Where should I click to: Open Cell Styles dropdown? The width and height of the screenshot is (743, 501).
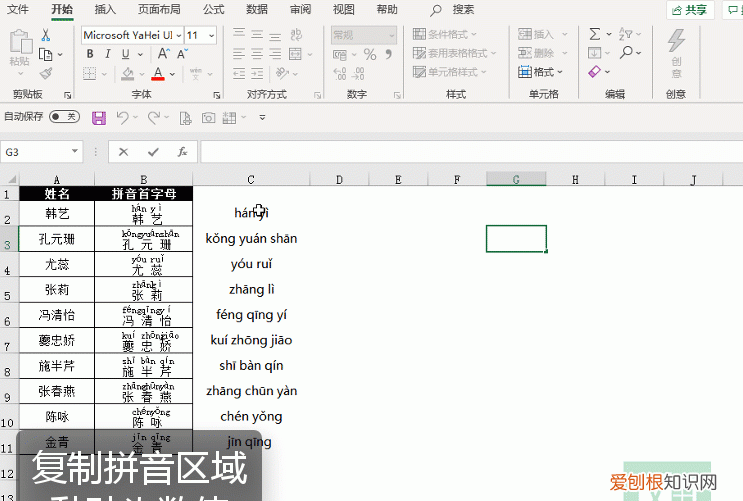(x=450, y=72)
